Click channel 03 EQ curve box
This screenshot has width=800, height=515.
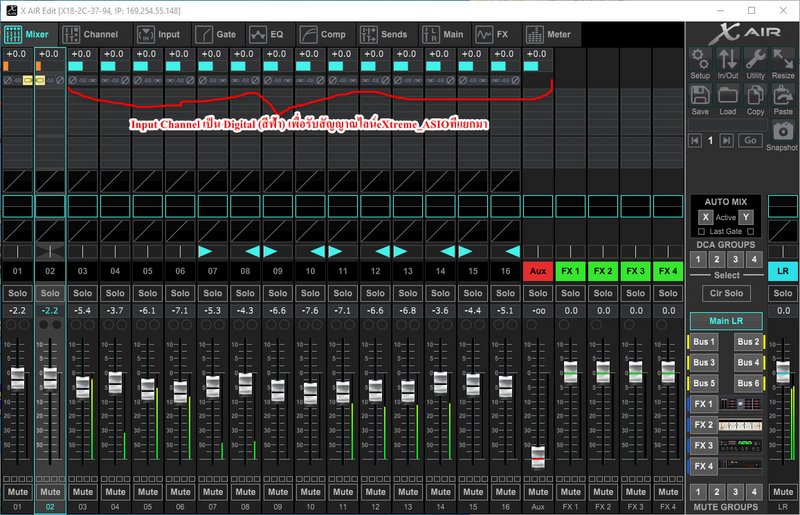pos(83,206)
